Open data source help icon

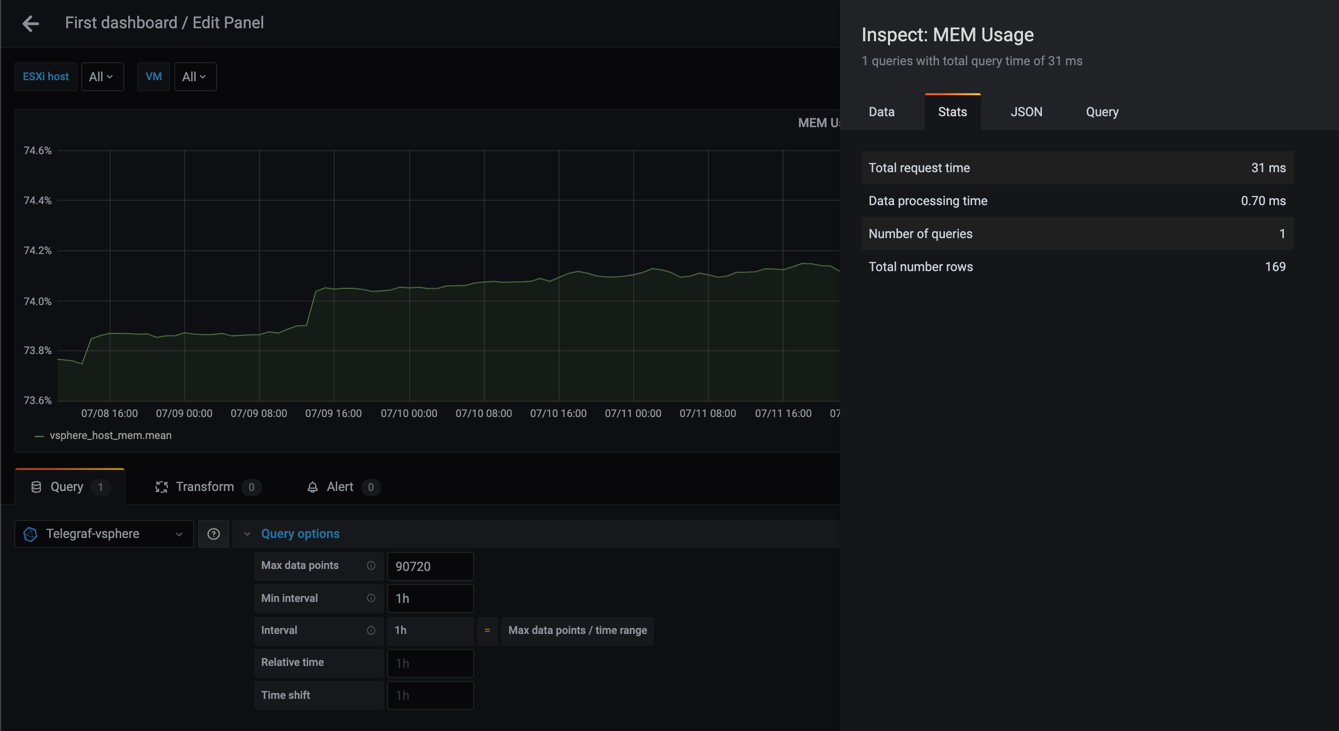214,534
